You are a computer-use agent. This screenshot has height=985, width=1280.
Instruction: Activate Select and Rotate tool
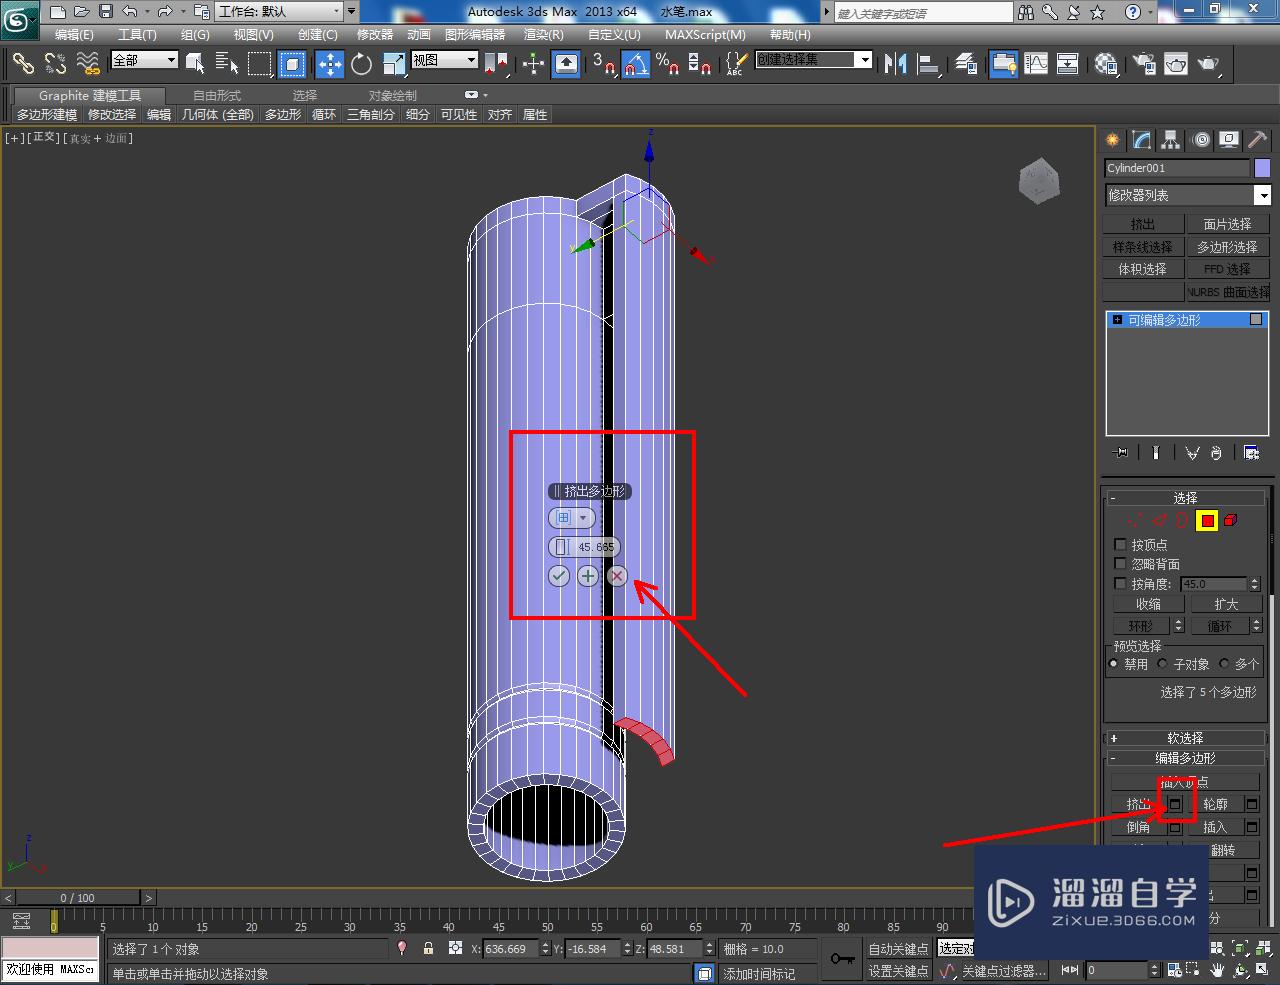click(x=361, y=64)
